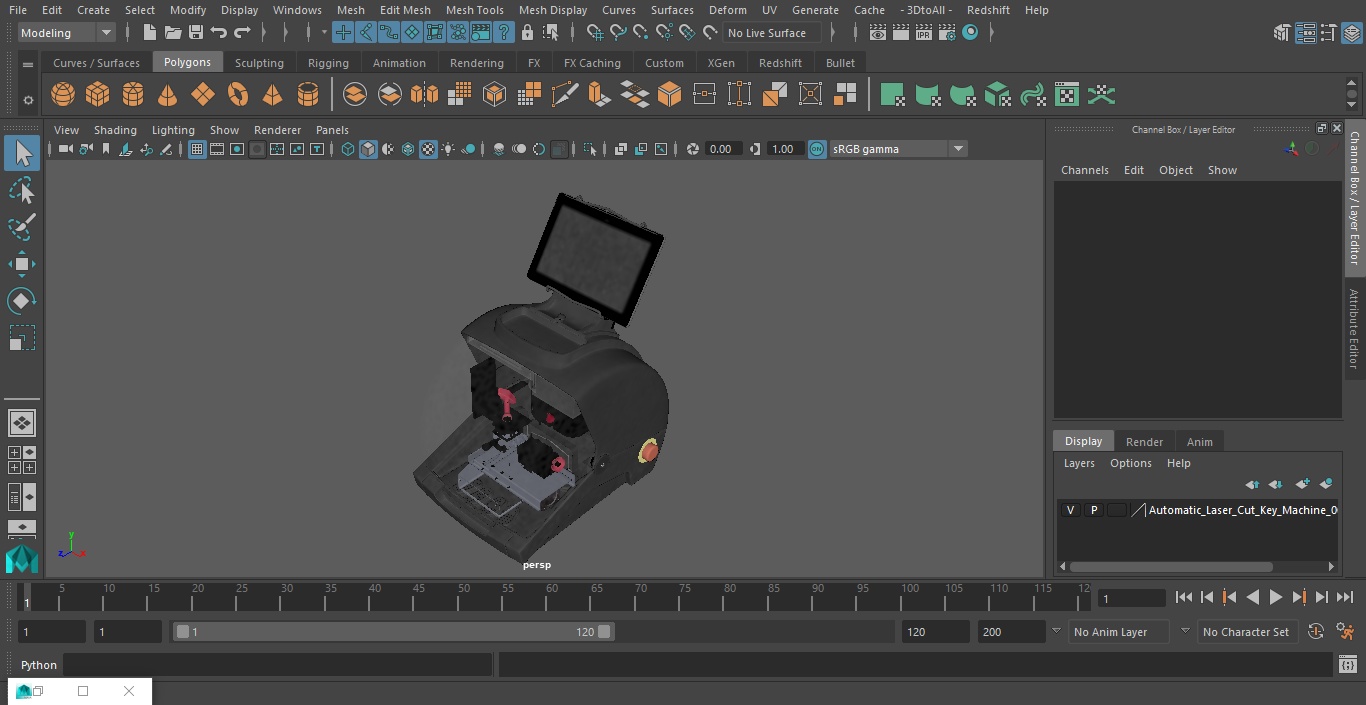Viewport: 1366px width, 705px height.
Task: Toggle wireframe shading in viewport
Action: pos(348,149)
